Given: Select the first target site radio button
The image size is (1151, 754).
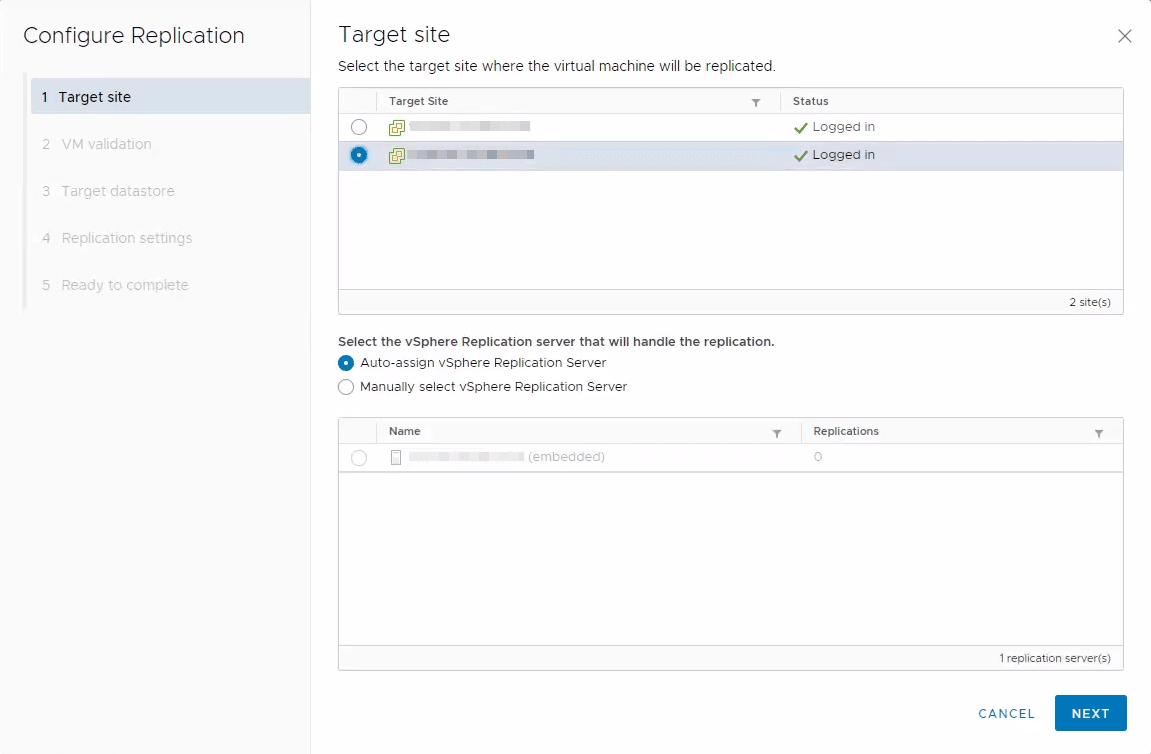Looking at the screenshot, I should pos(359,128).
